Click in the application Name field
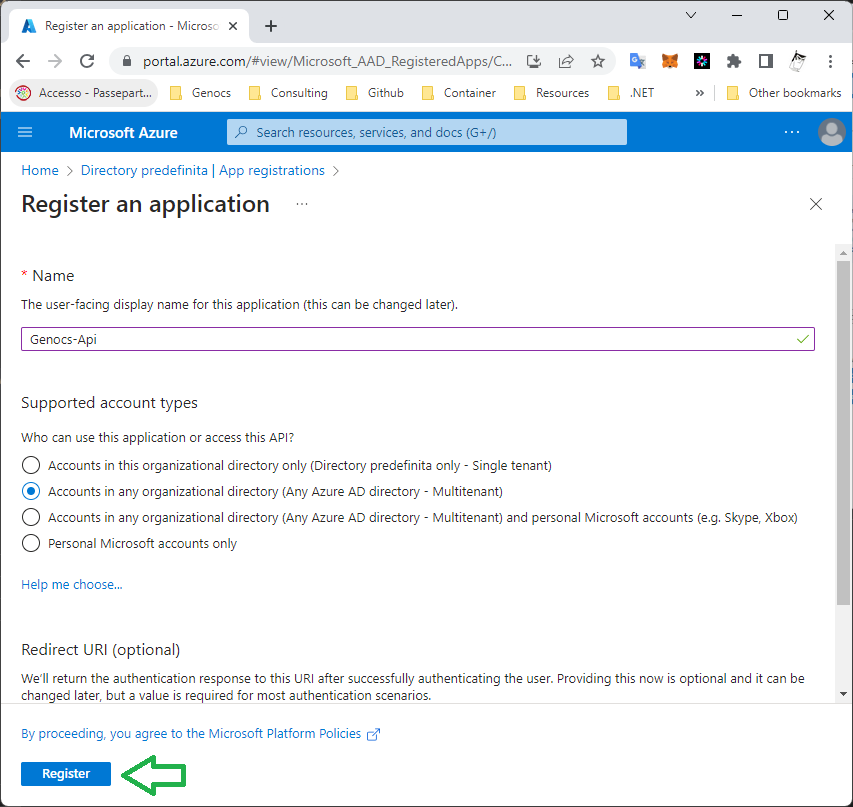The height and width of the screenshot is (807, 853). 400,339
